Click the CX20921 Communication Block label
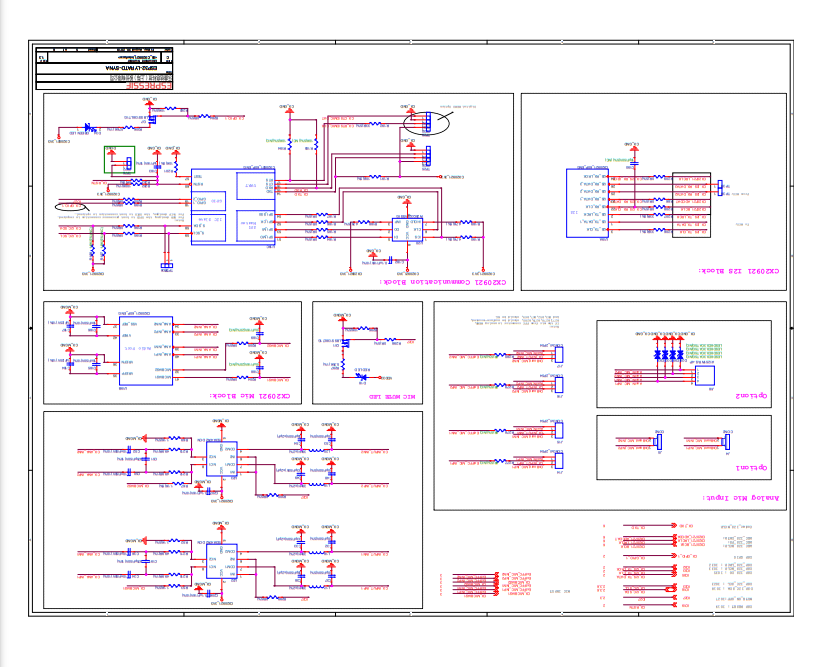Viewport: 838px width, 667px height. point(443,282)
